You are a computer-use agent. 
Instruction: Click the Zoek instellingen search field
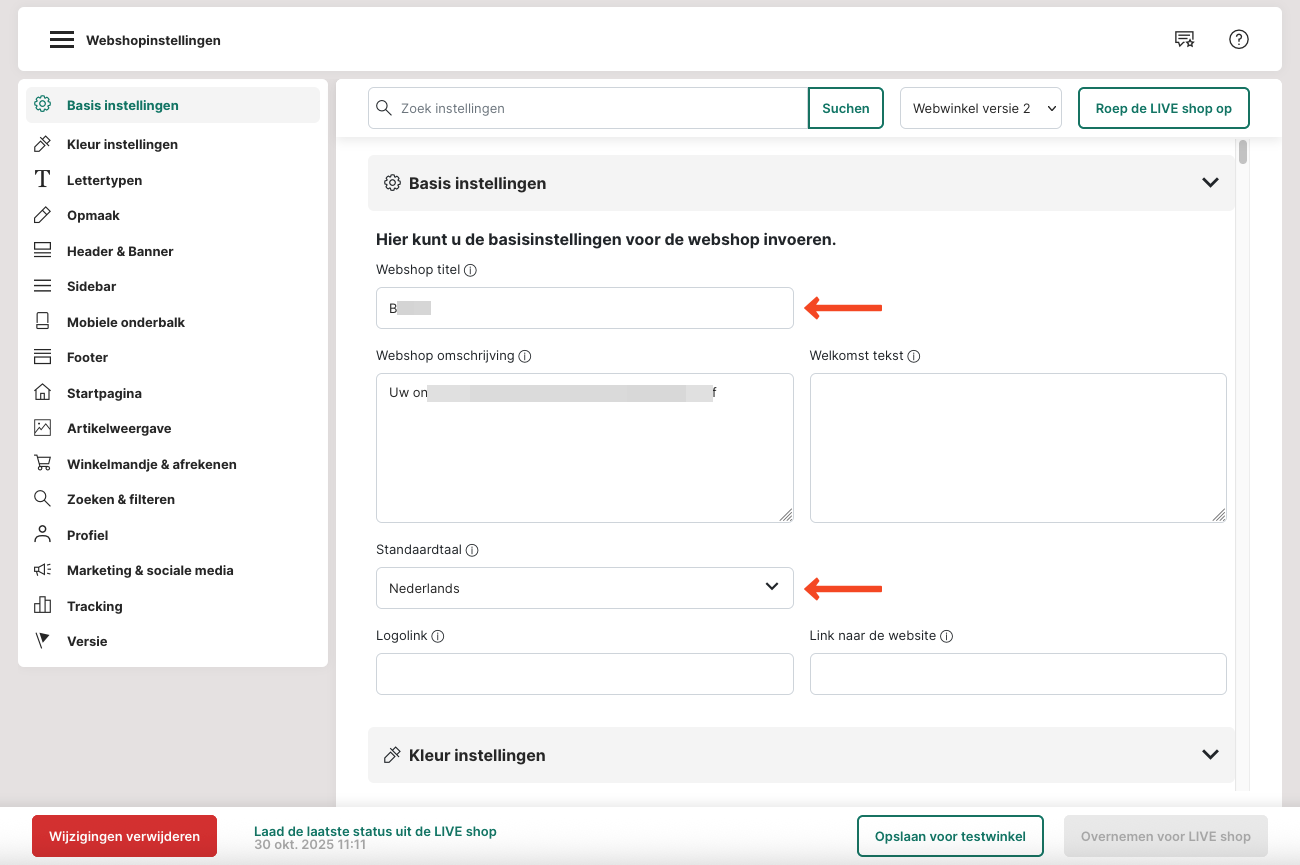coord(600,108)
